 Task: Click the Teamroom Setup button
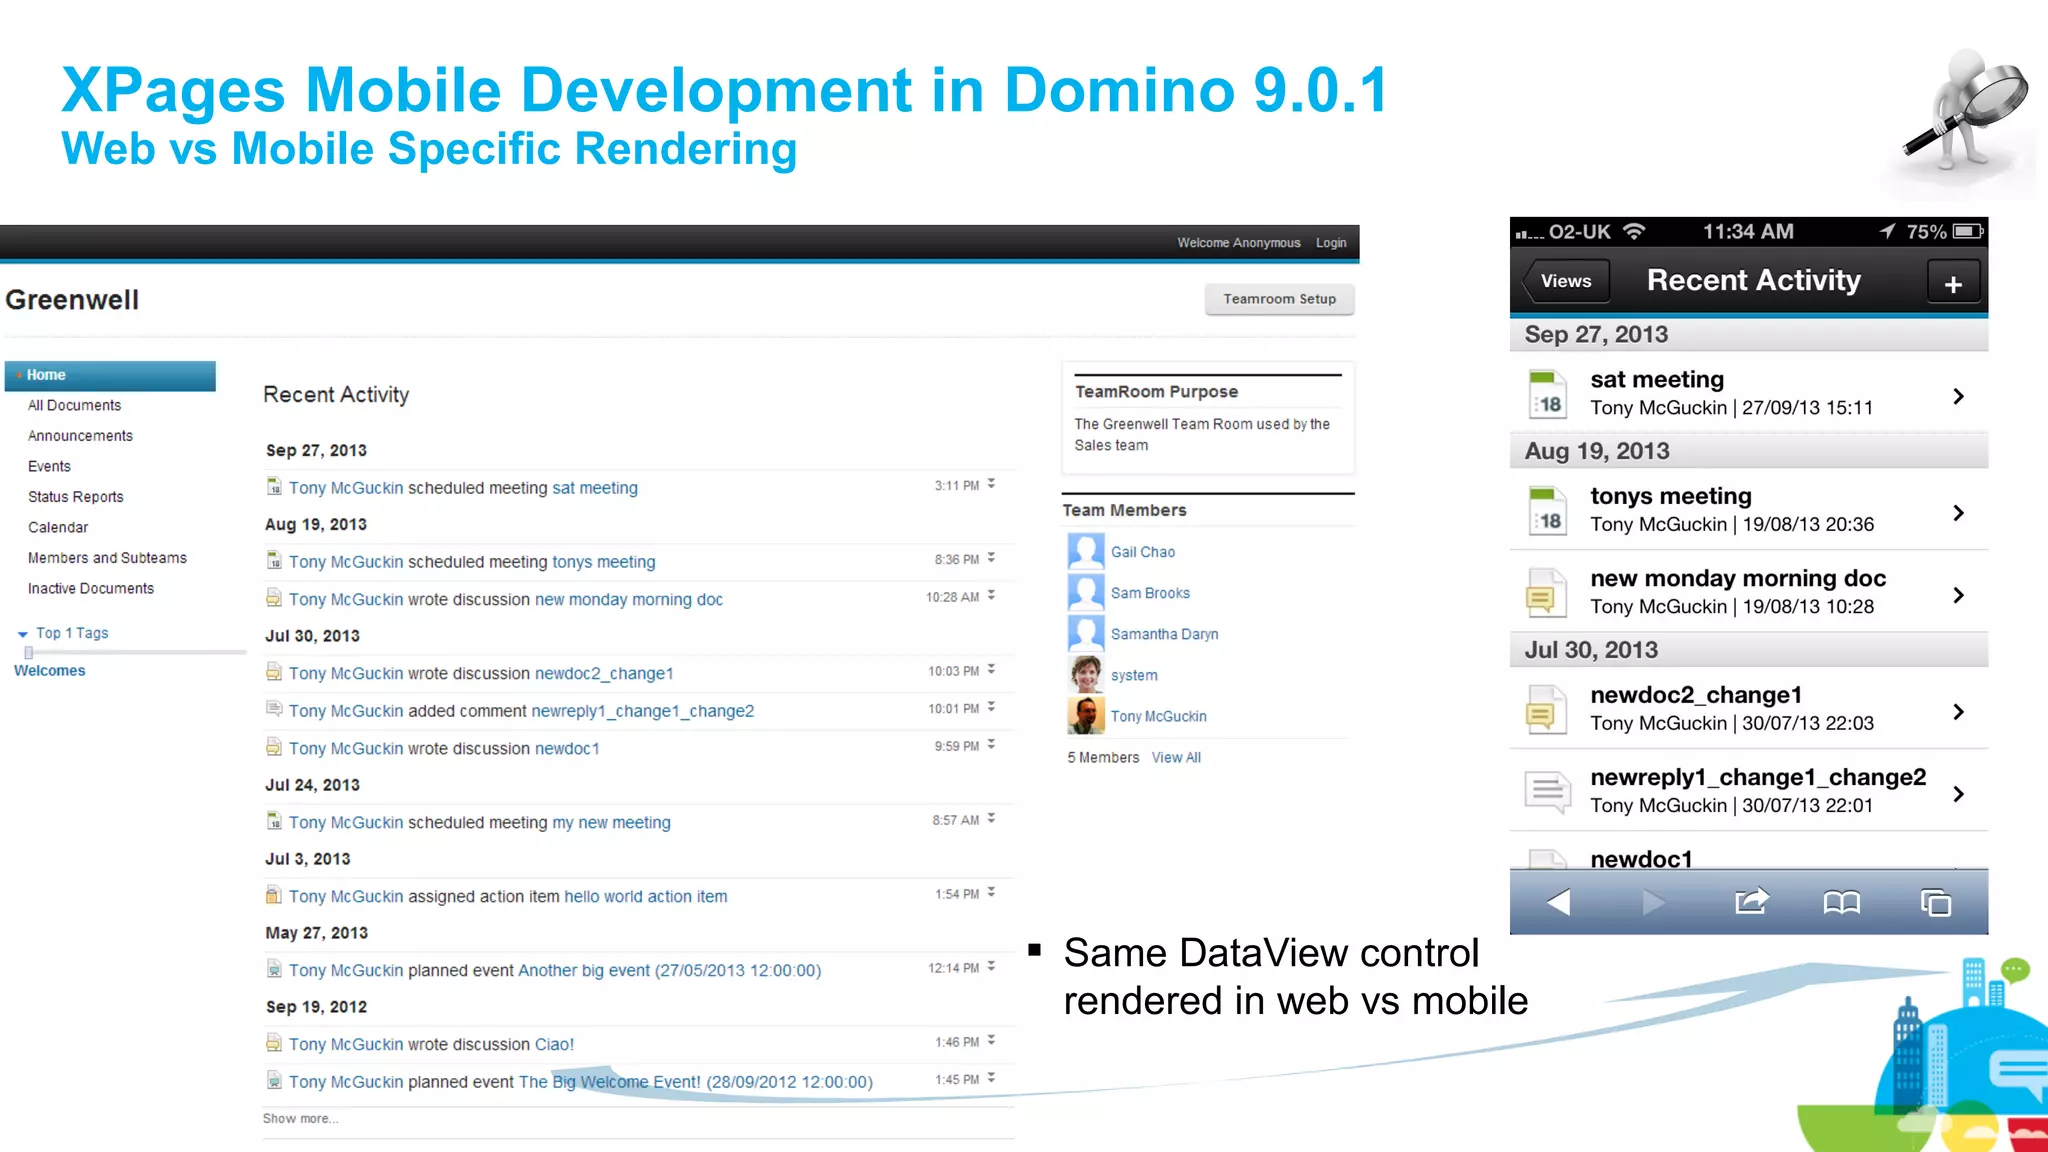point(1279,299)
